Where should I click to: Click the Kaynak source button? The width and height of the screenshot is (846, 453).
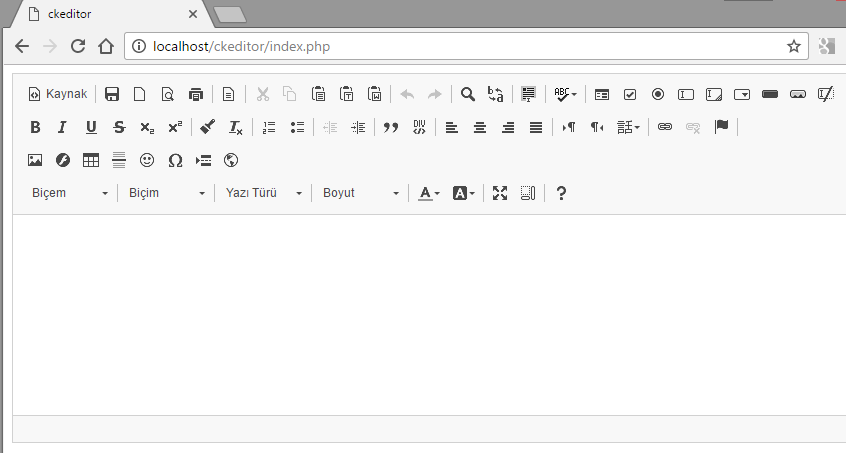tap(58, 94)
